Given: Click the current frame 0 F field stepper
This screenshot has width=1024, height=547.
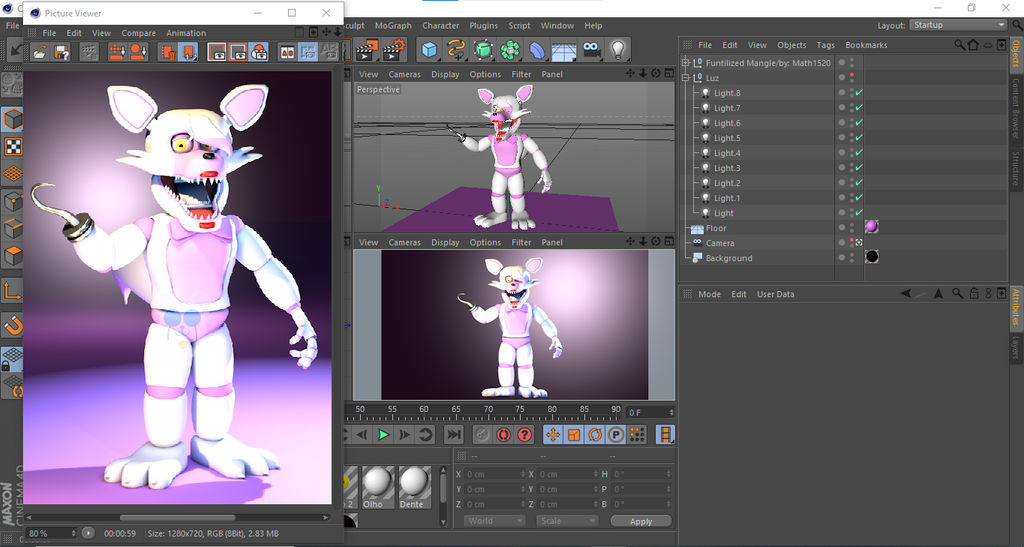Looking at the screenshot, I should click(670, 413).
